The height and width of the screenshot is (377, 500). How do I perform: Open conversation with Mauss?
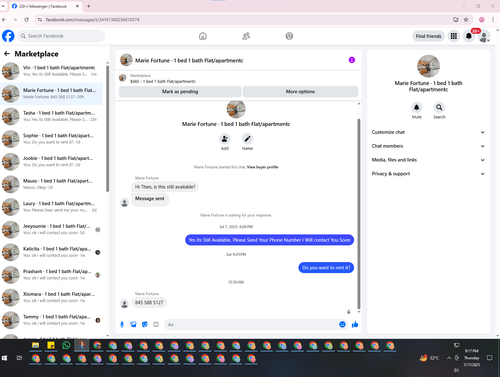52,184
